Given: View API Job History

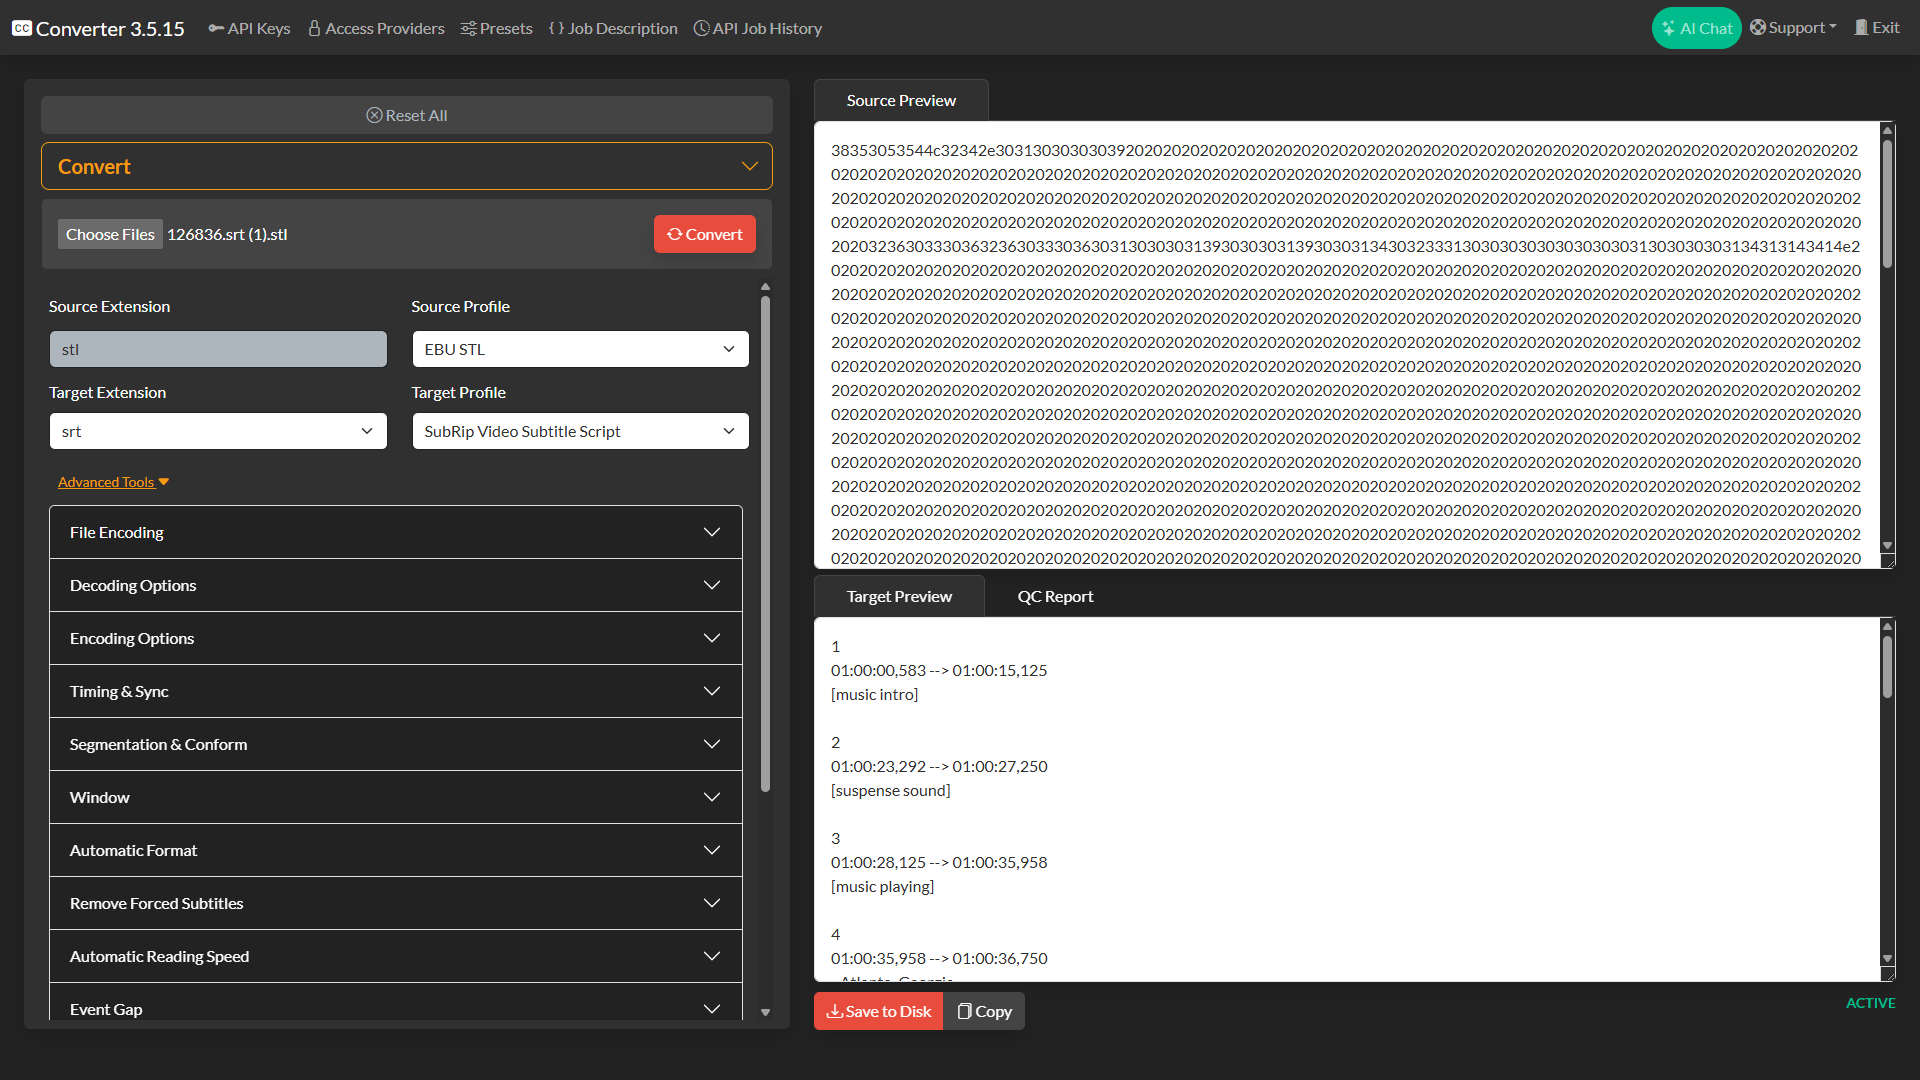Looking at the screenshot, I should (x=757, y=28).
